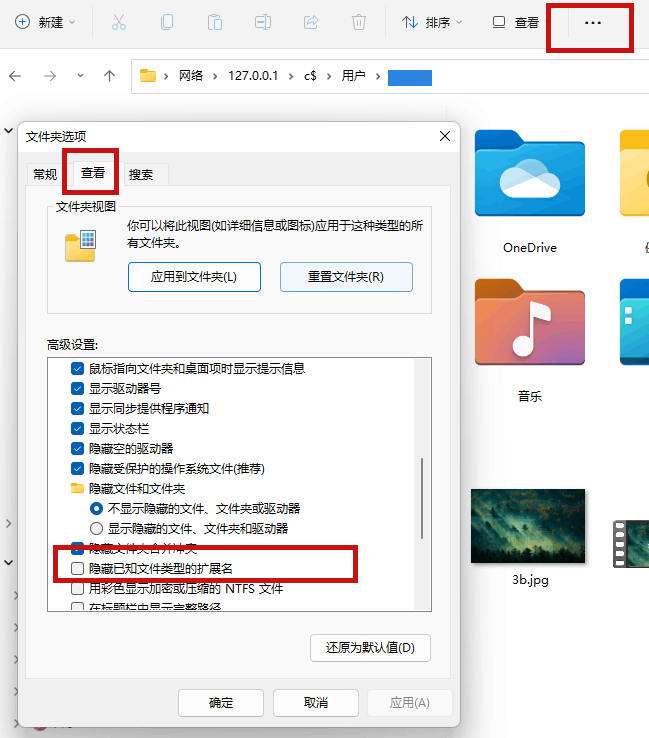Click 应用到文件夹(L) button
649x738 pixels.
194,277
